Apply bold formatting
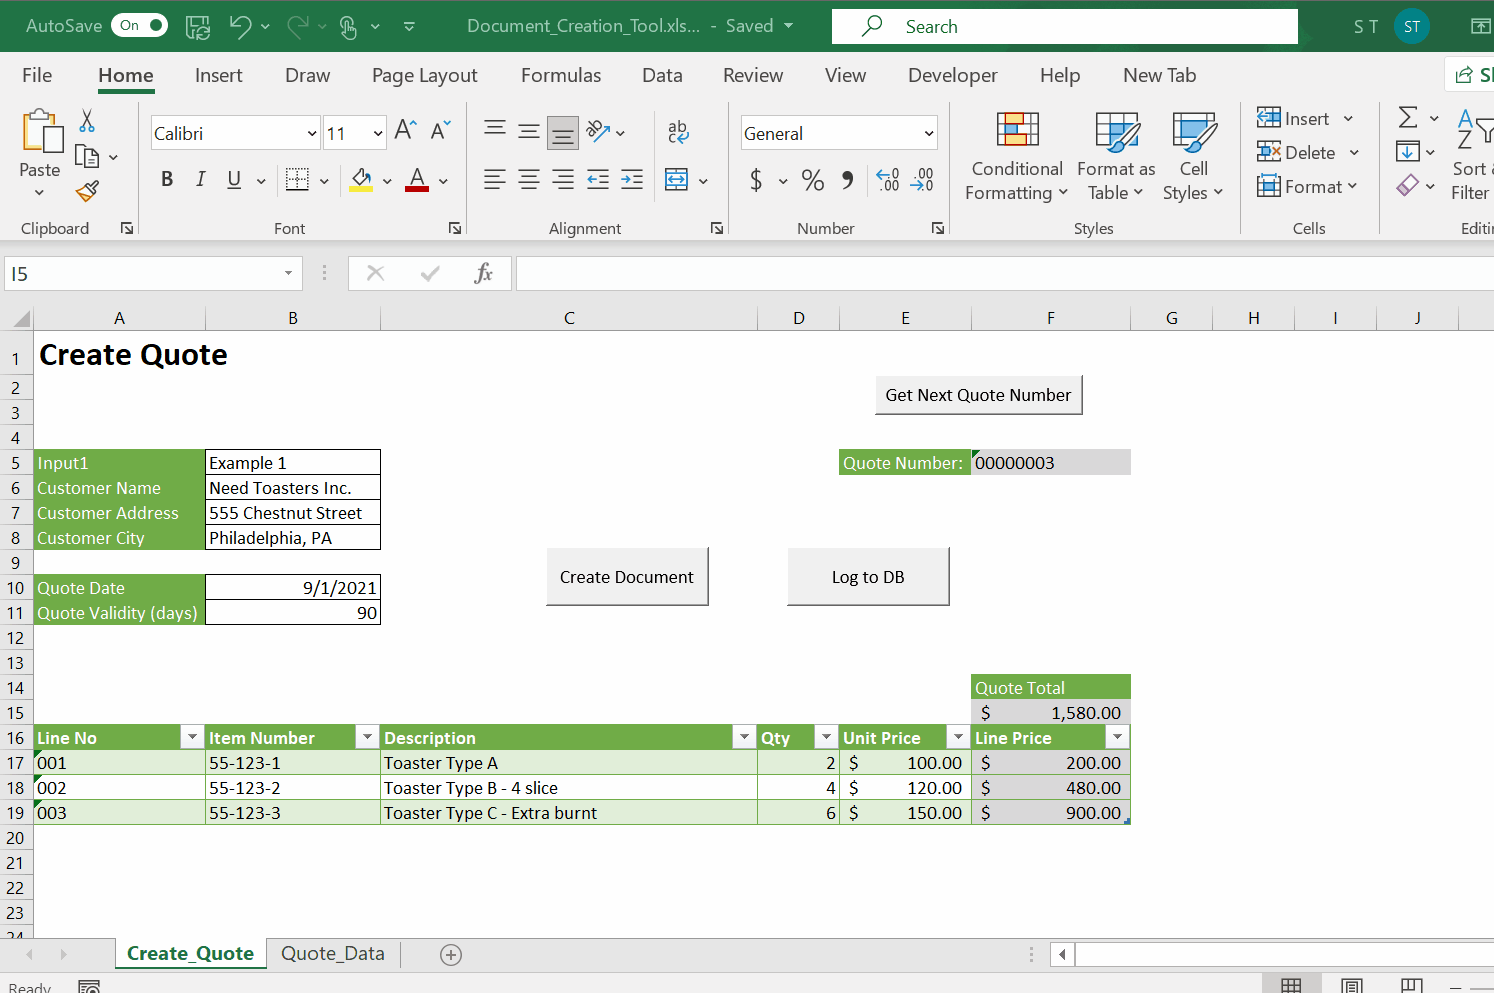This screenshot has width=1494, height=993. point(167,179)
